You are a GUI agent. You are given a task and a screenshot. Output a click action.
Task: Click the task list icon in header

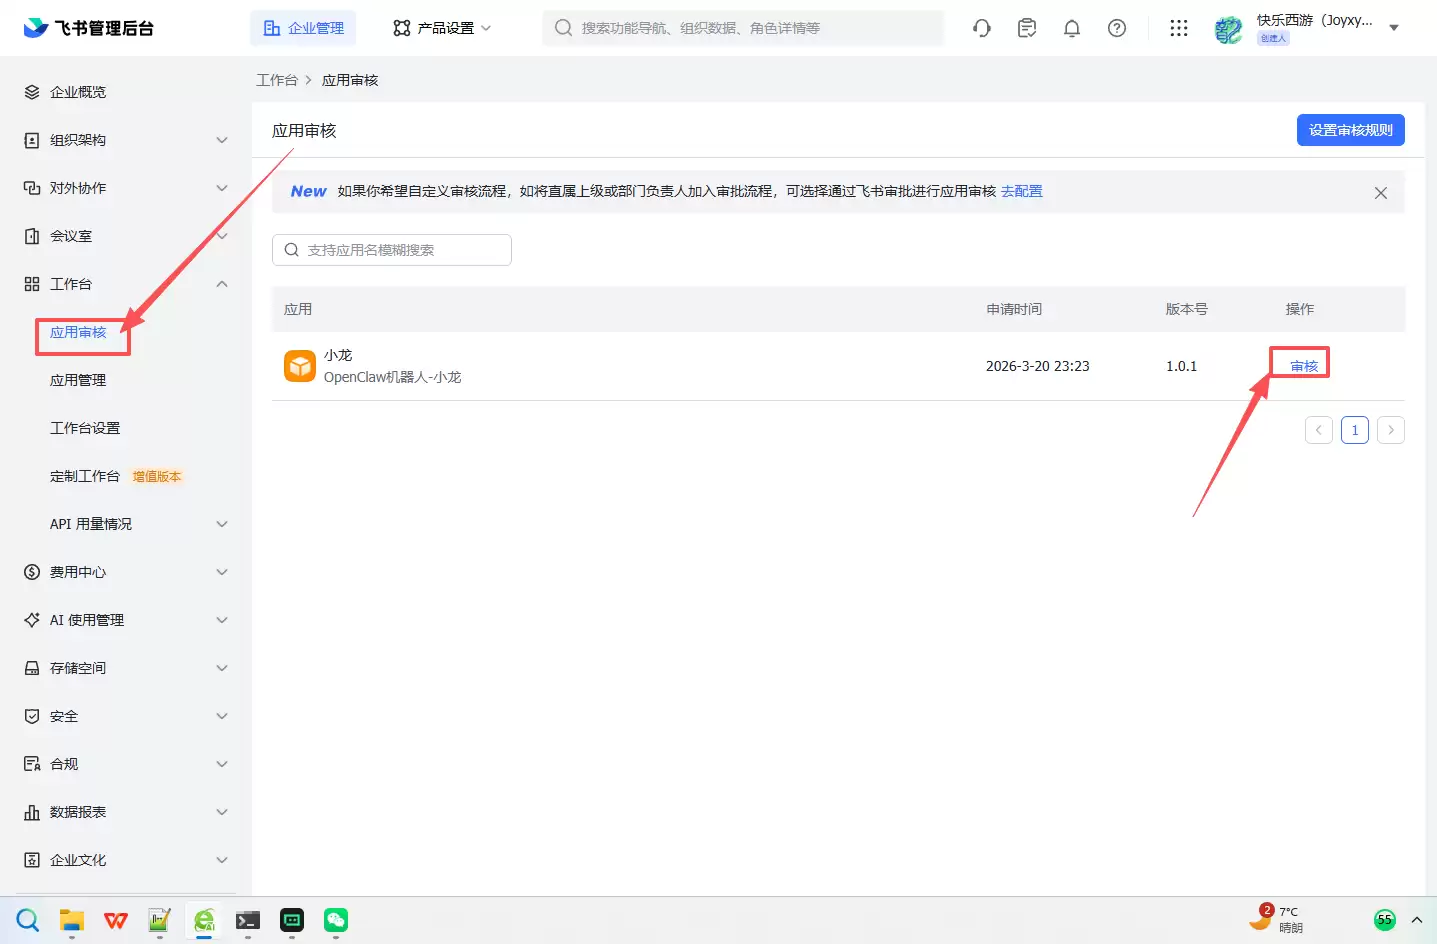(x=1027, y=28)
